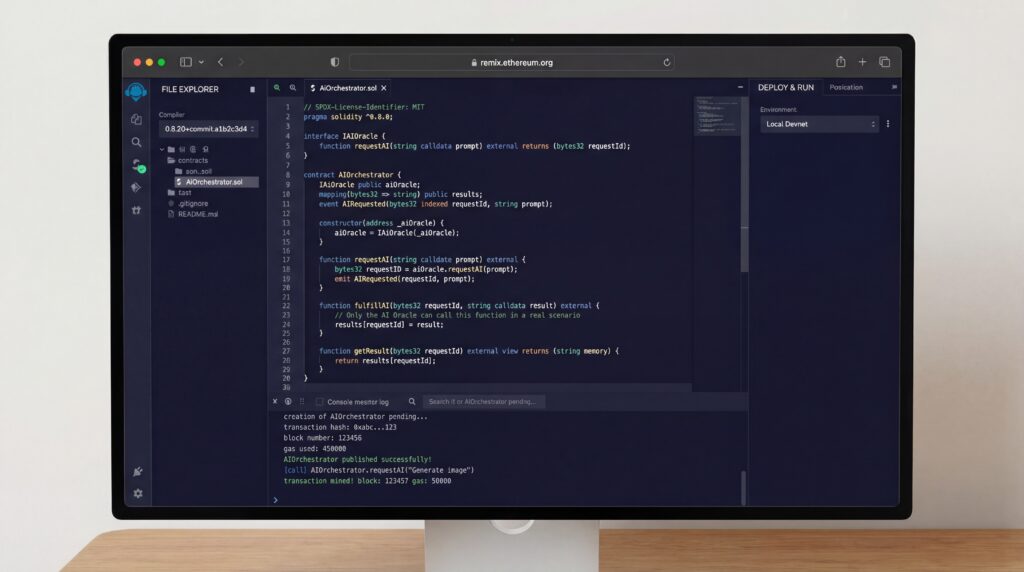Open the settings gear in the left sidebar
Image resolution: width=1024 pixels, height=572 pixels.
[x=137, y=494]
